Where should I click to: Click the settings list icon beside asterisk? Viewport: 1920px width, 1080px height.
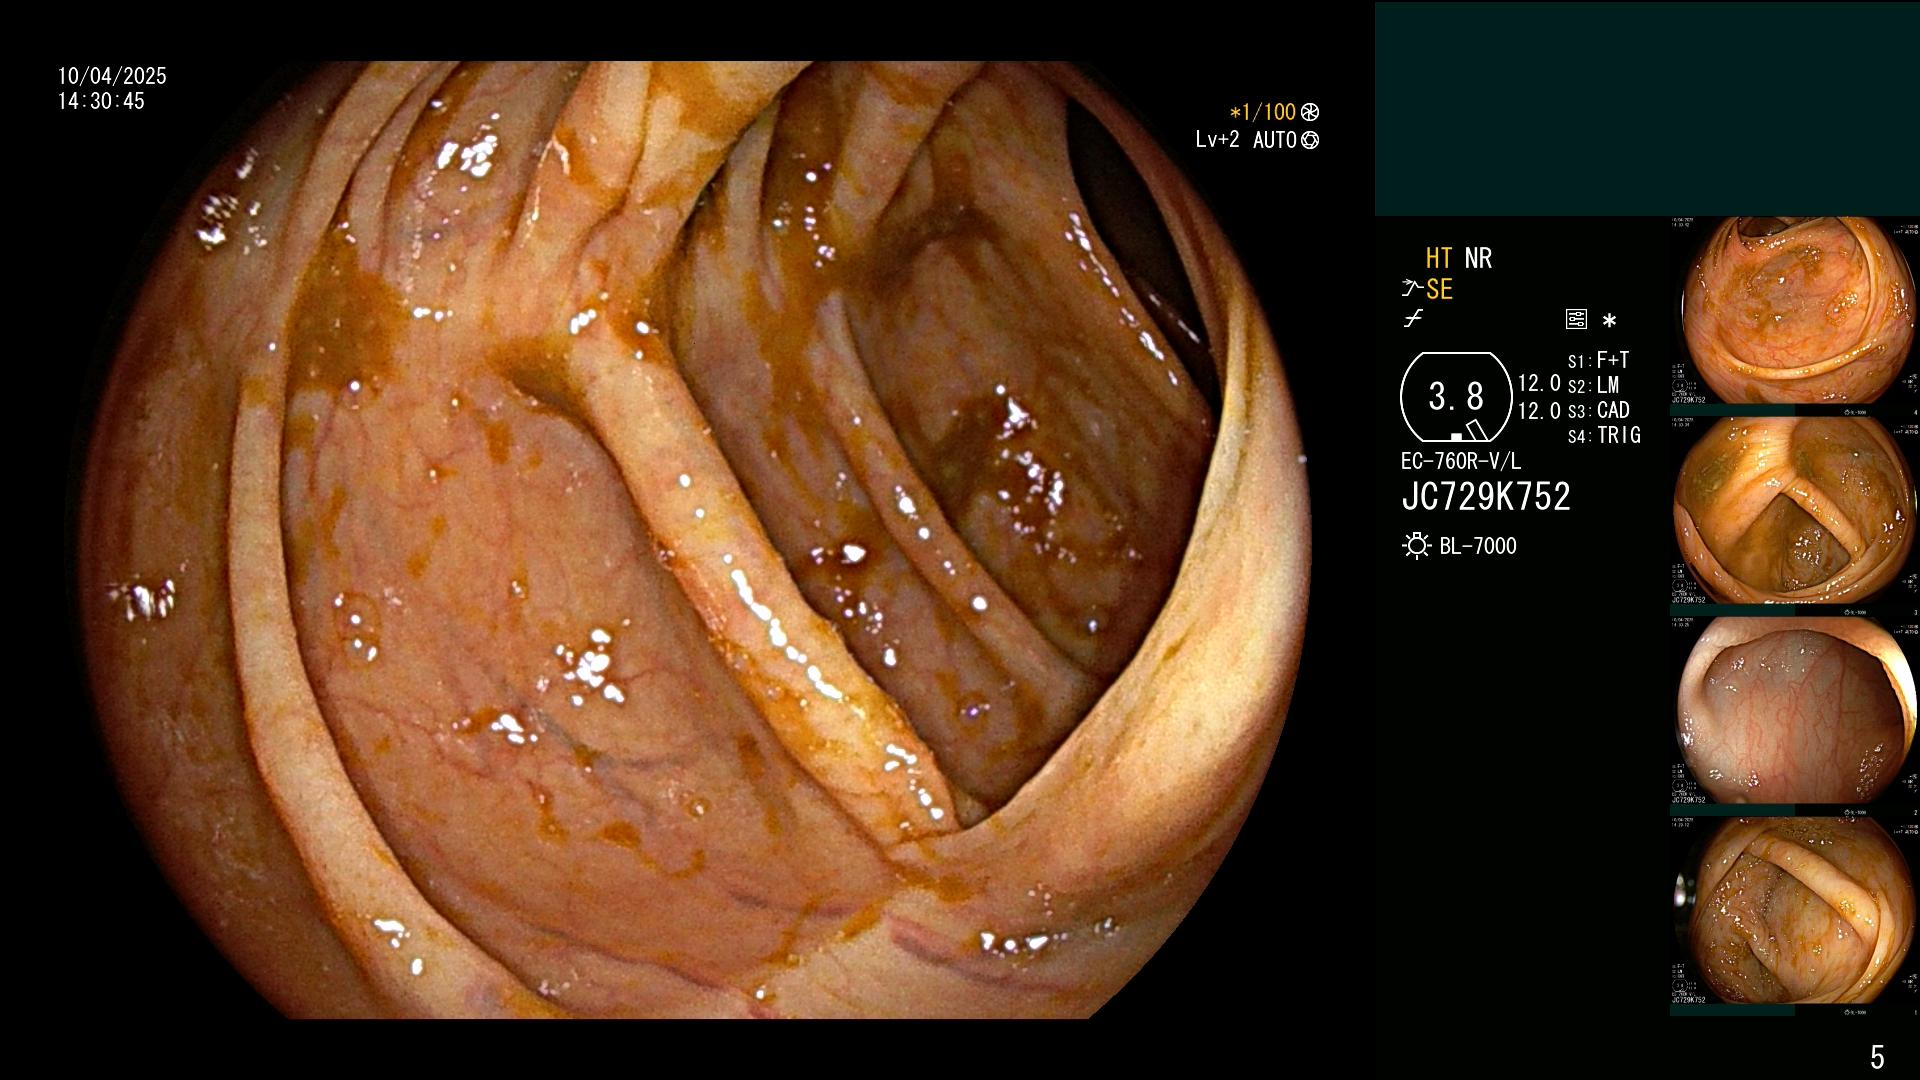1576,320
